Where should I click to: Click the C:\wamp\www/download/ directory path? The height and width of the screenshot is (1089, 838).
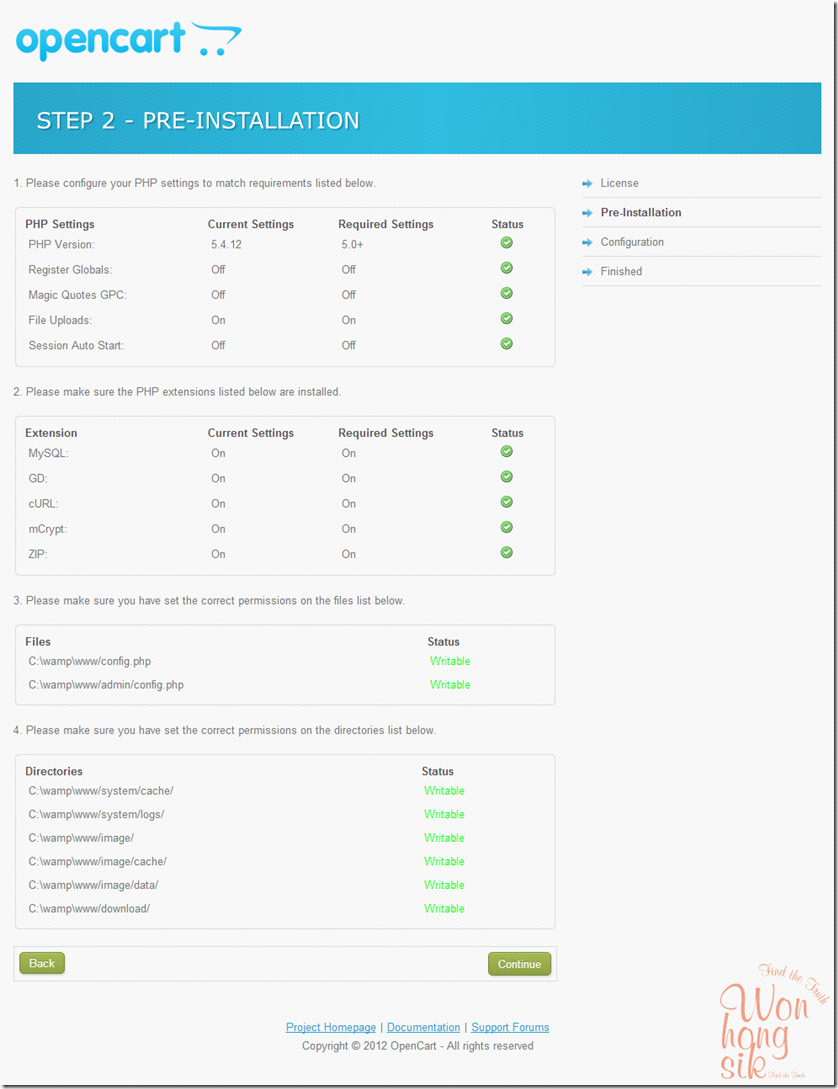(x=89, y=909)
